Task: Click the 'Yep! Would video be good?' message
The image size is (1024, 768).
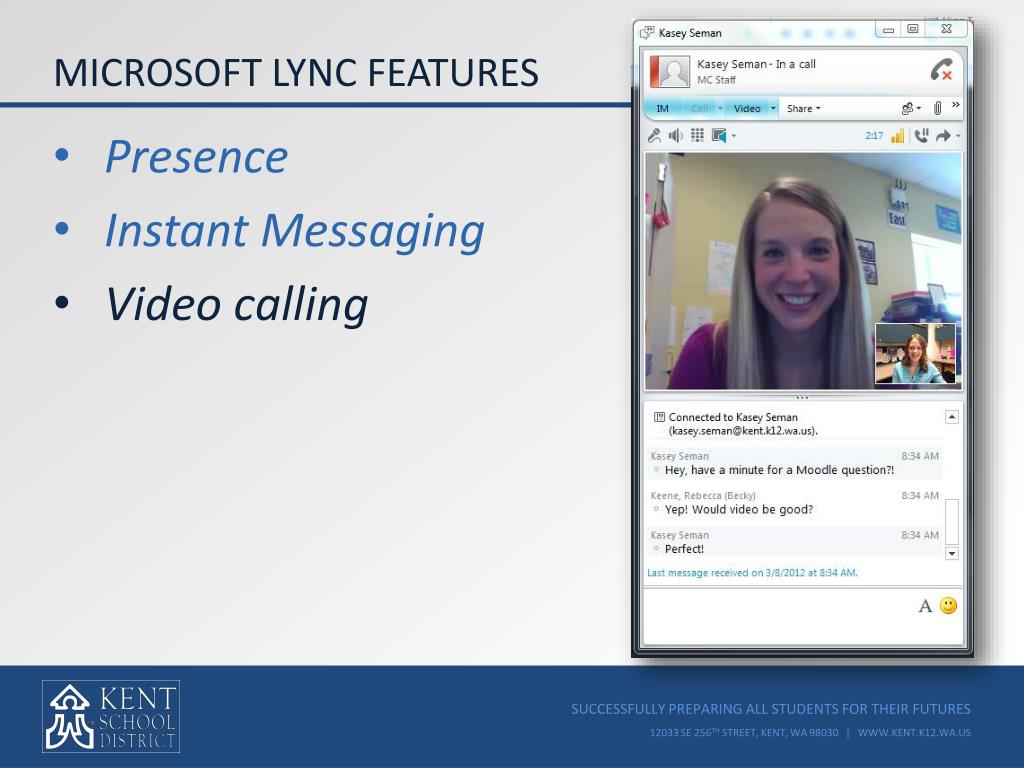Action: (x=739, y=509)
